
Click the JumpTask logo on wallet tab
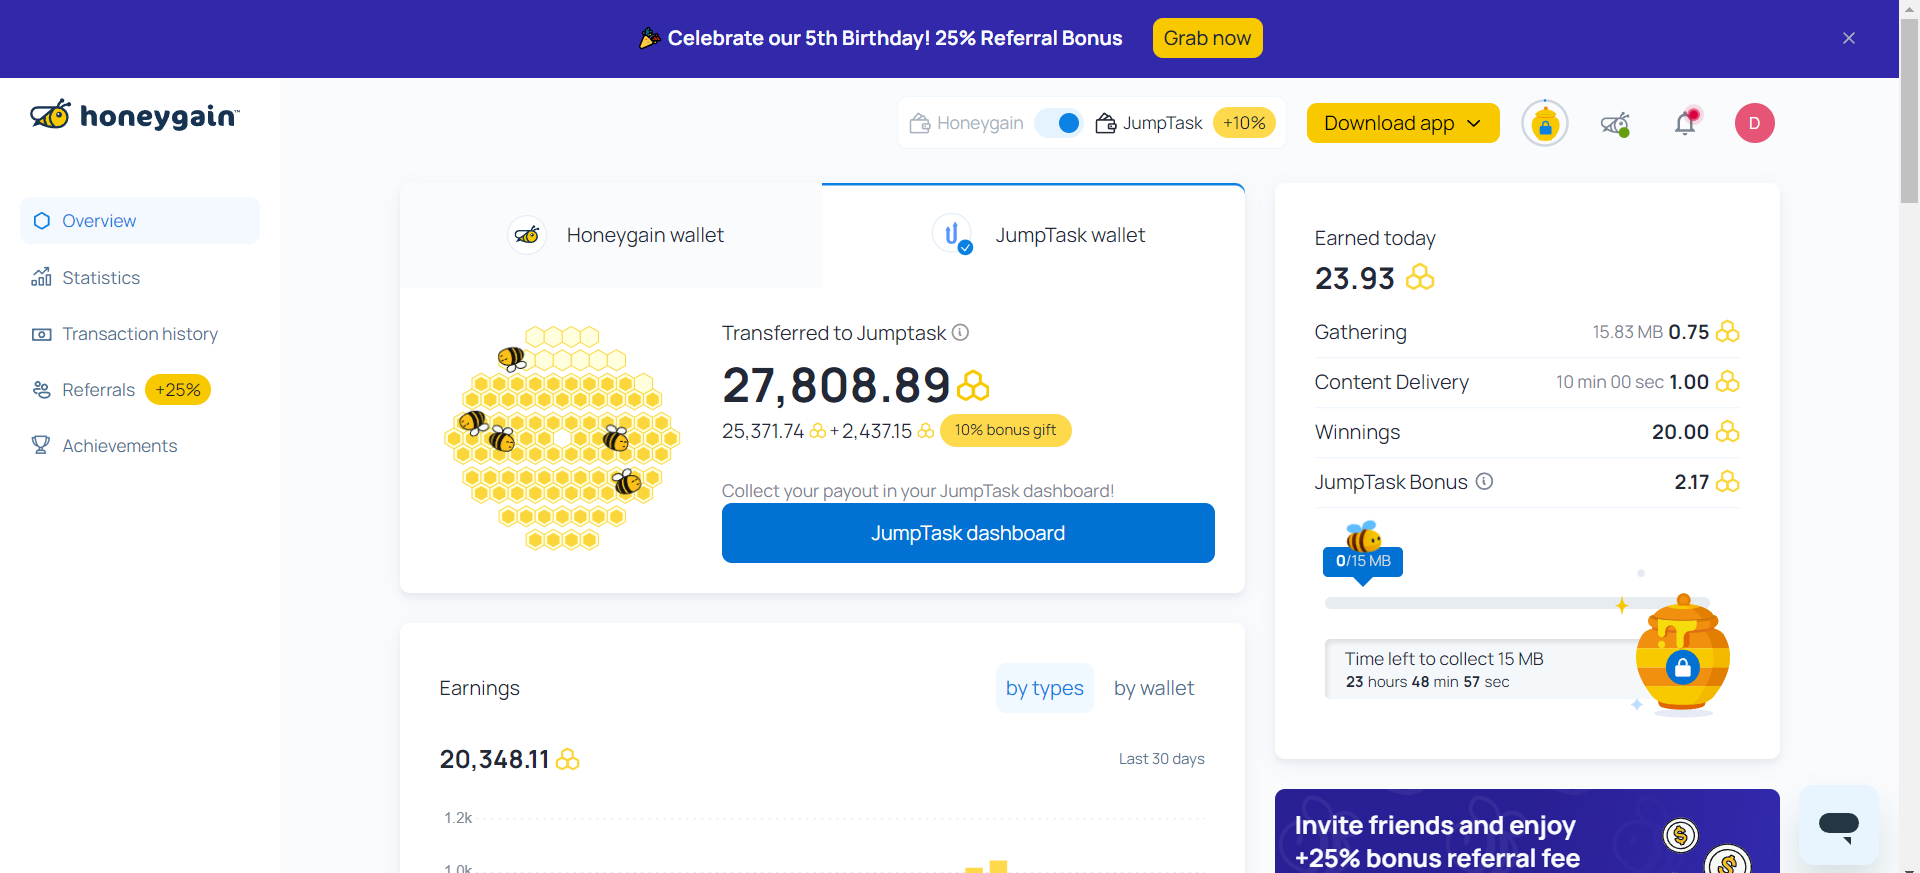point(952,234)
